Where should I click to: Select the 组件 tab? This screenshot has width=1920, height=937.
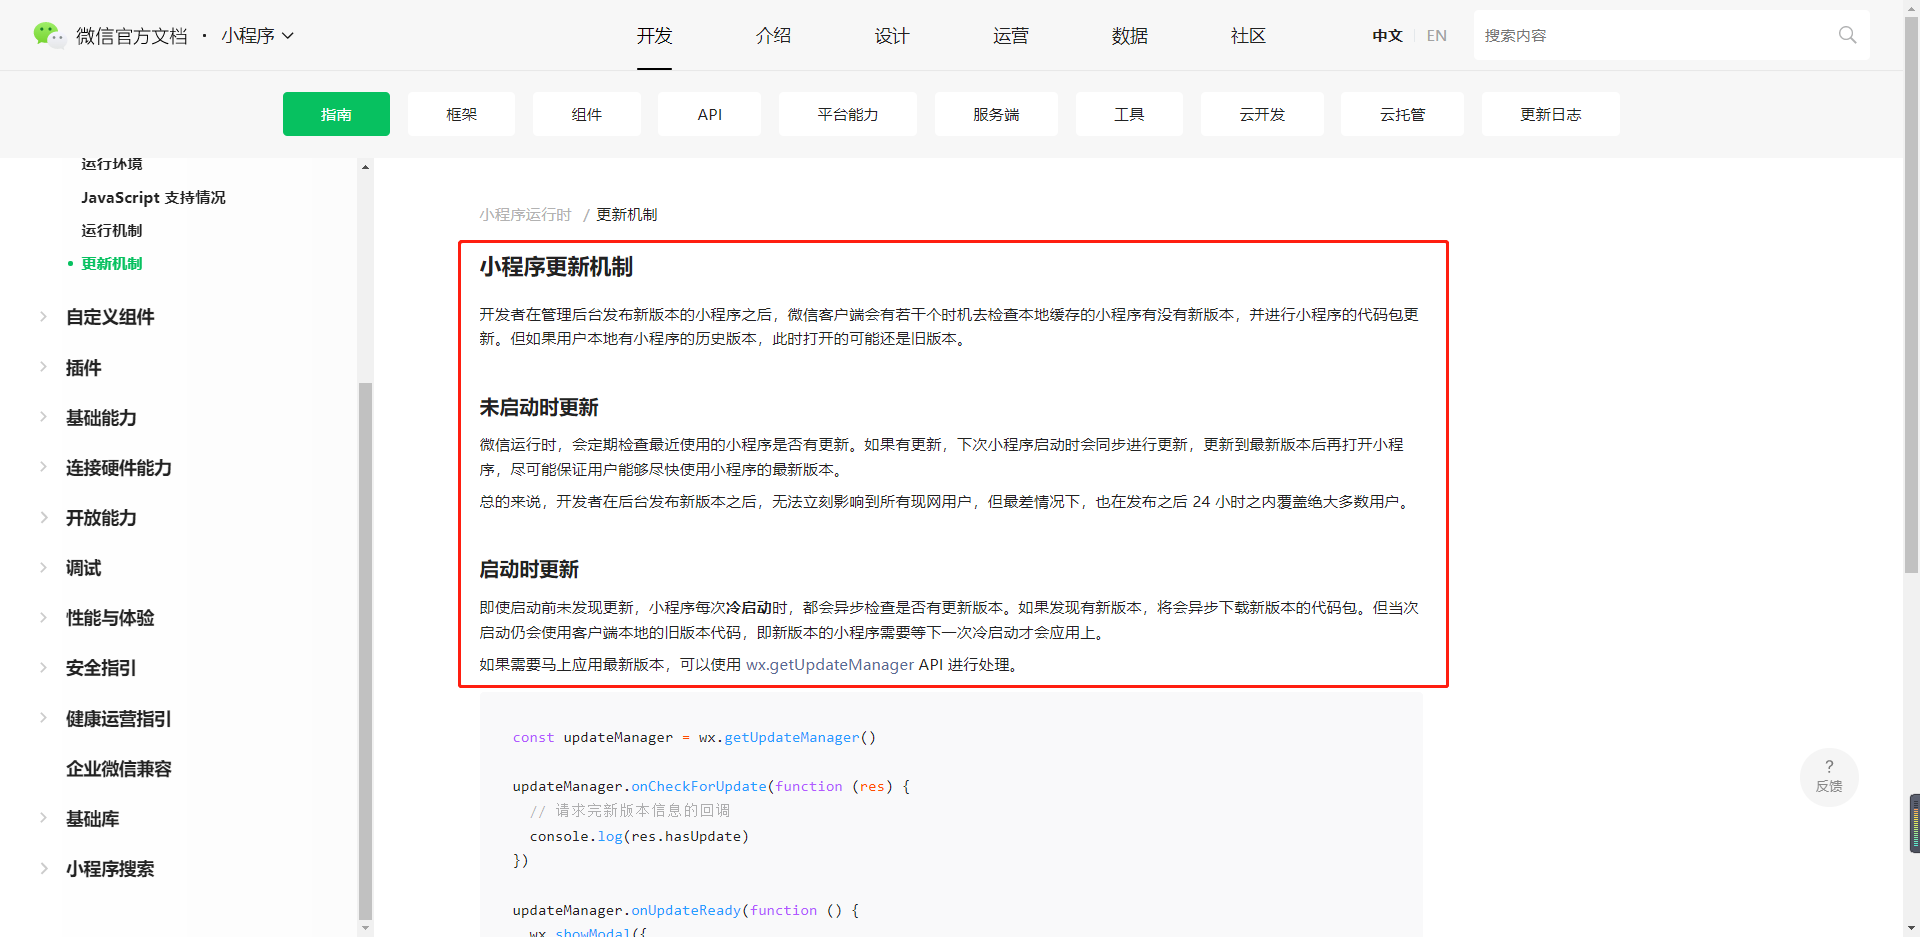(x=586, y=114)
